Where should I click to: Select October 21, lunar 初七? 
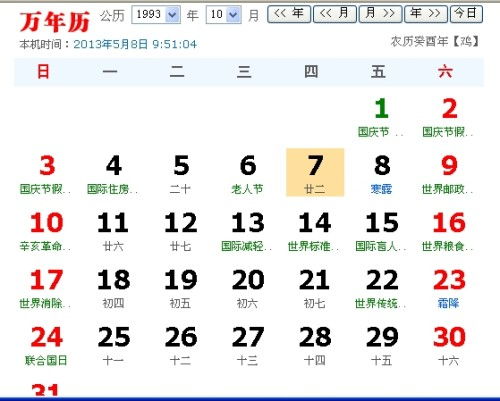click(x=315, y=289)
